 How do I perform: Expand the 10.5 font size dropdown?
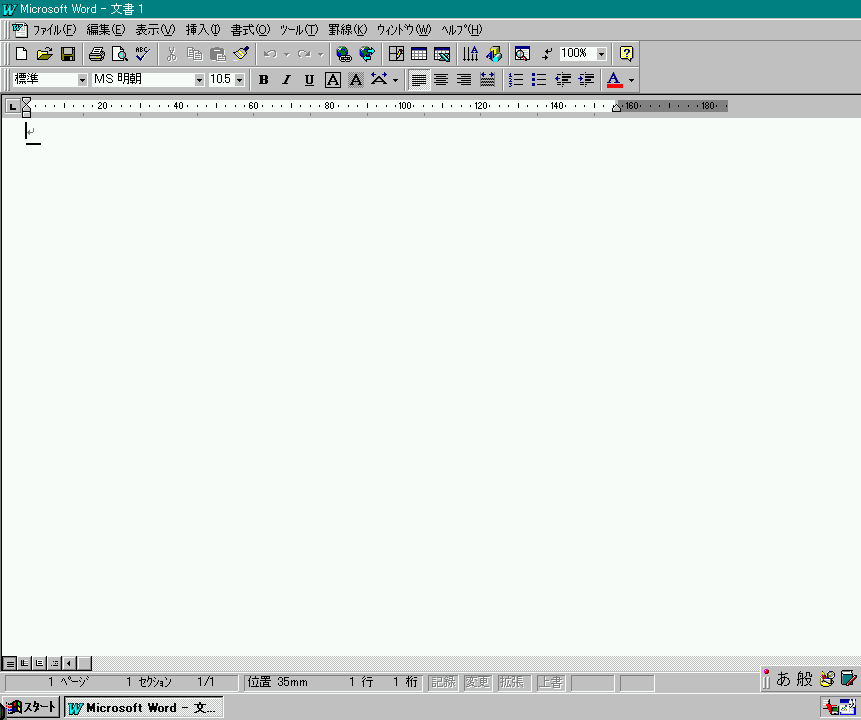[239, 80]
